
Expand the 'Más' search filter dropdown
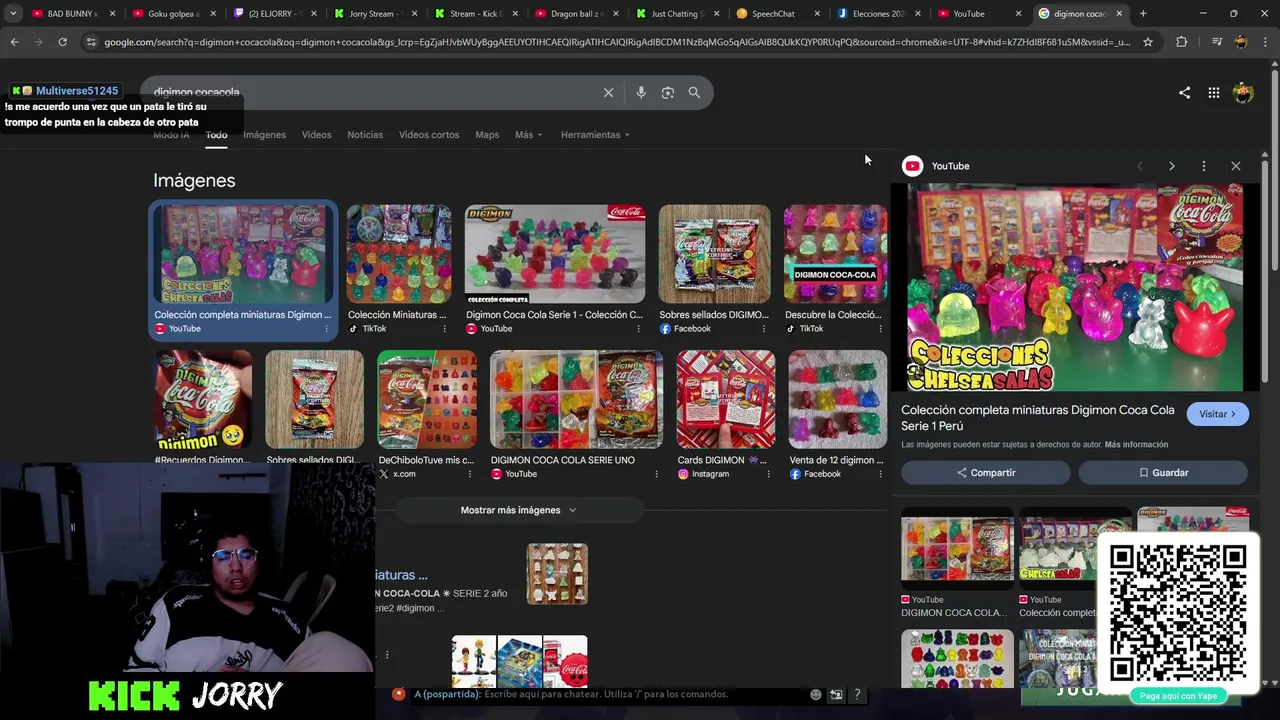(529, 135)
